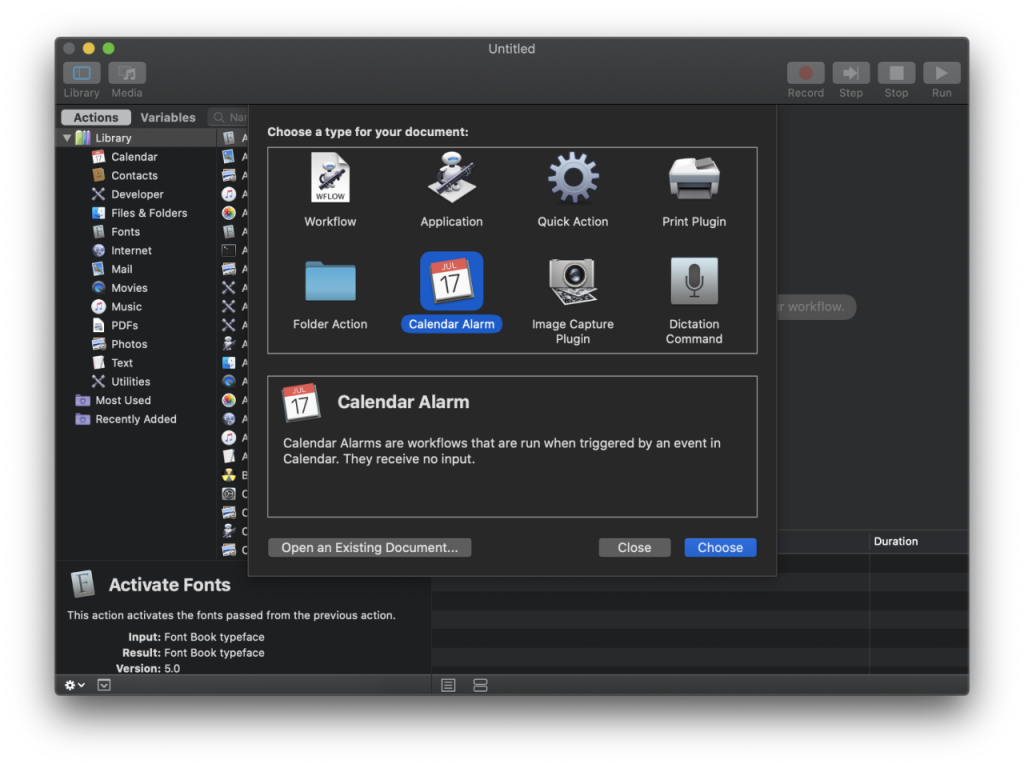Open the Most Used smart folder
Screen dimensions: 1024x768
coord(123,400)
